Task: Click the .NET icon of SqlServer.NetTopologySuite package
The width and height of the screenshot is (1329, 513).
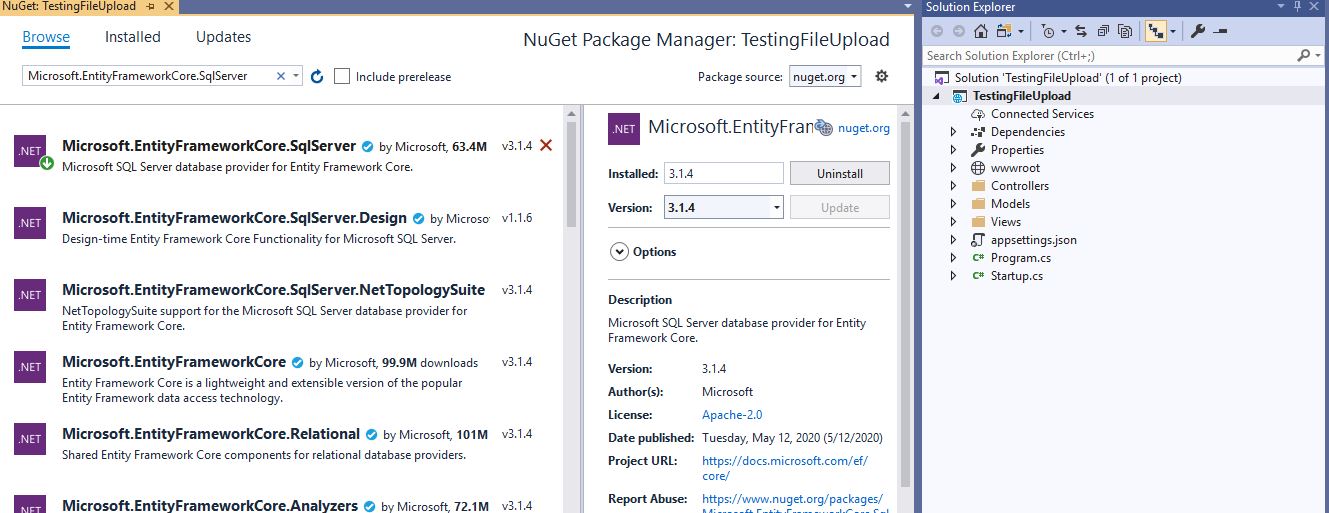Action: coord(30,294)
